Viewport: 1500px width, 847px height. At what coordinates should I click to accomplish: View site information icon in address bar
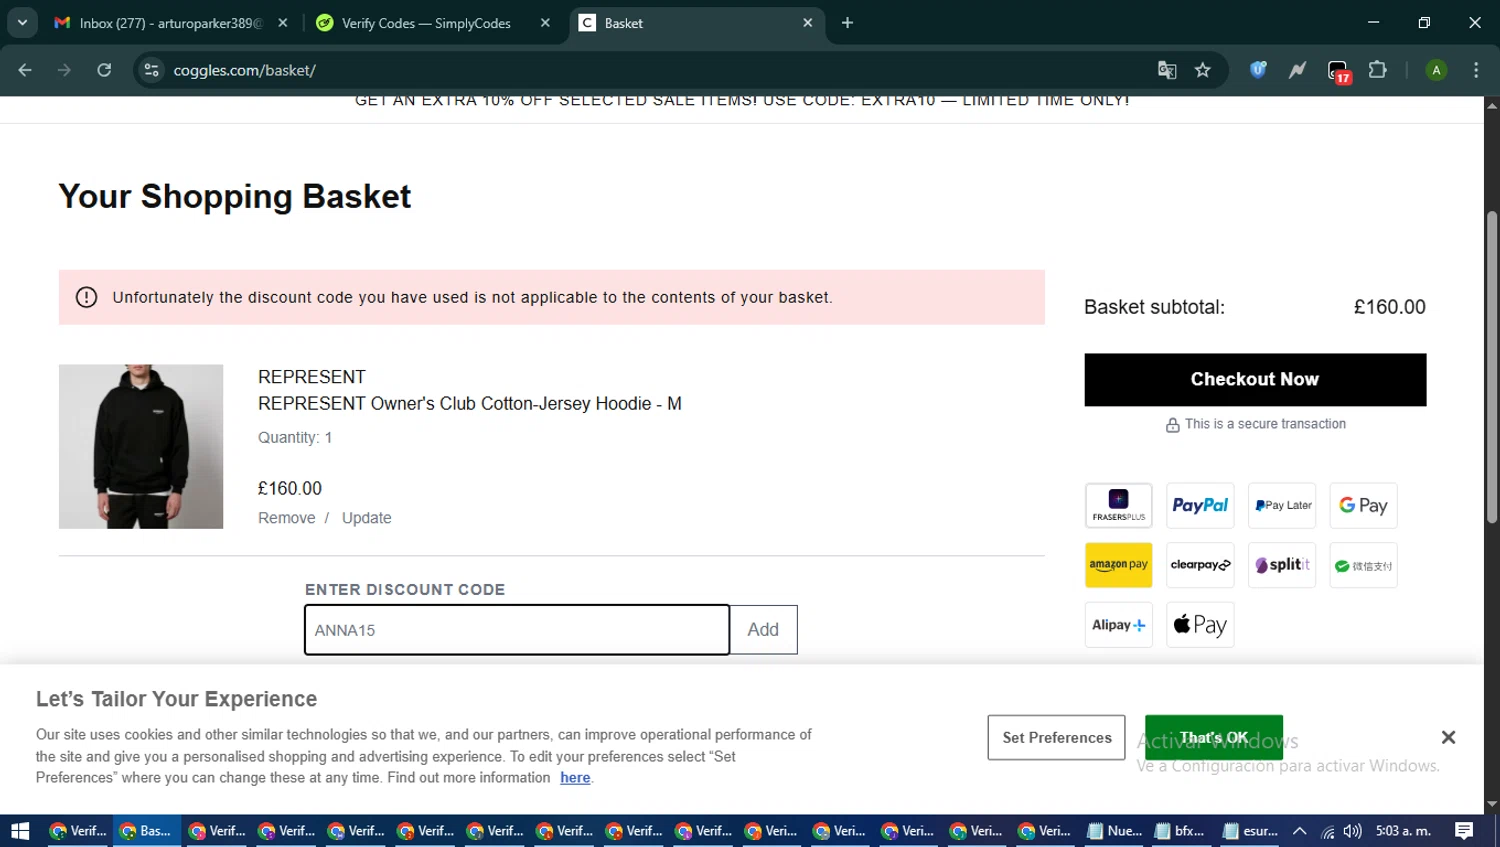pos(151,70)
